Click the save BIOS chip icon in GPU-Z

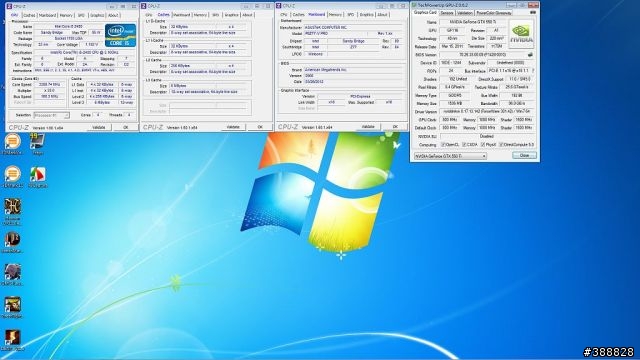(530, 55)
